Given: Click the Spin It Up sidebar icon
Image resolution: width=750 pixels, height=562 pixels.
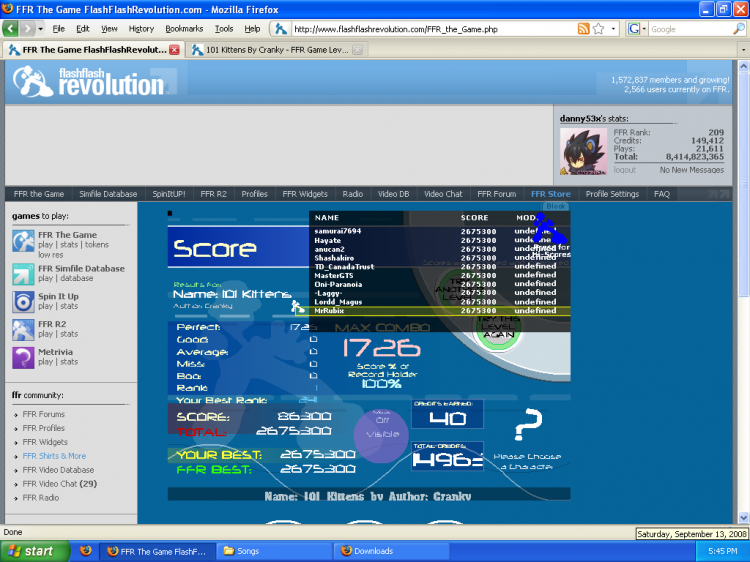Looking at the screenshot, I should (x=23, y=302).
